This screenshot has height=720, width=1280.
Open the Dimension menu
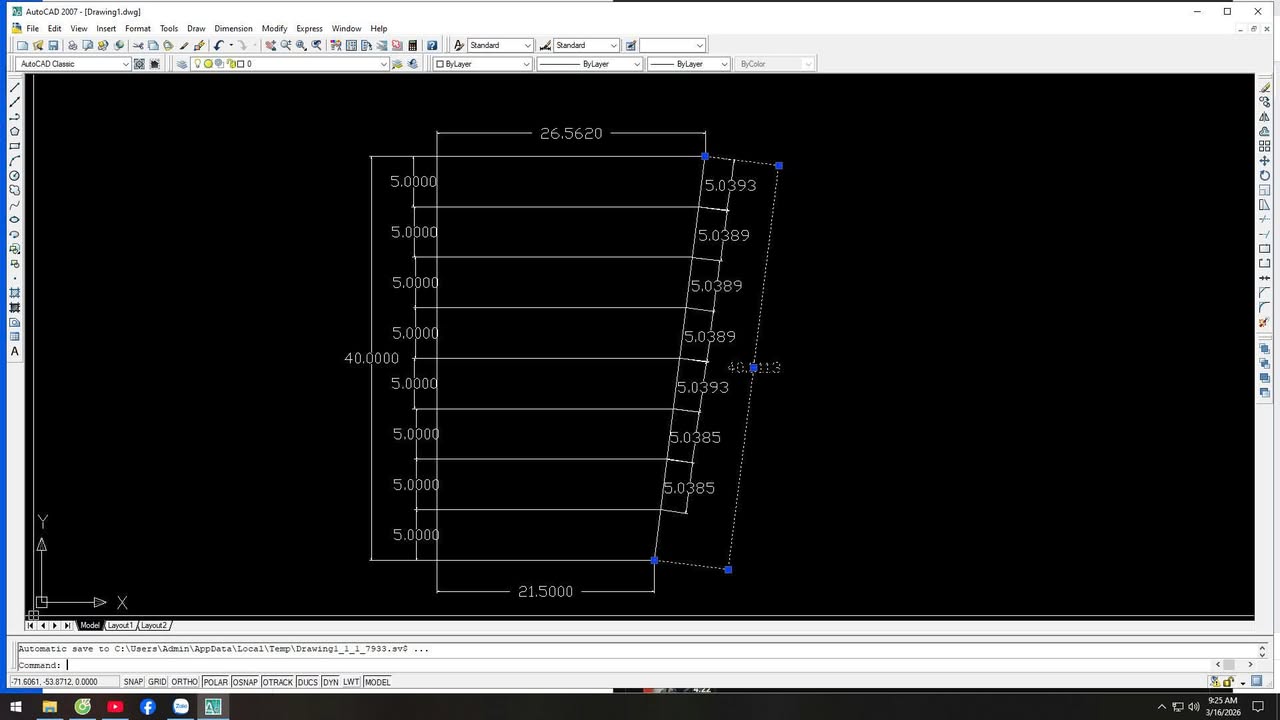(233, 29)
